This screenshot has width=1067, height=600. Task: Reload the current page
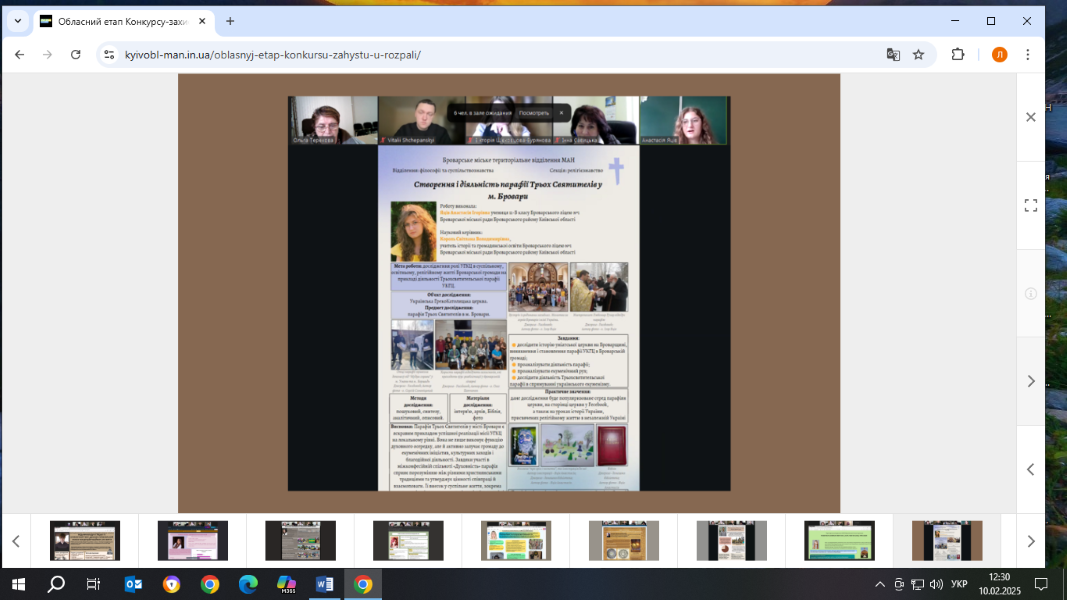point(76,55)
